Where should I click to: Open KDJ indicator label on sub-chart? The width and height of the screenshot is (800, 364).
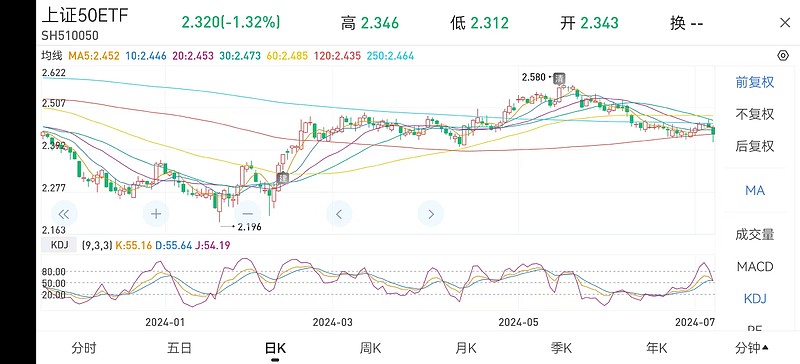tap(59, 245)
